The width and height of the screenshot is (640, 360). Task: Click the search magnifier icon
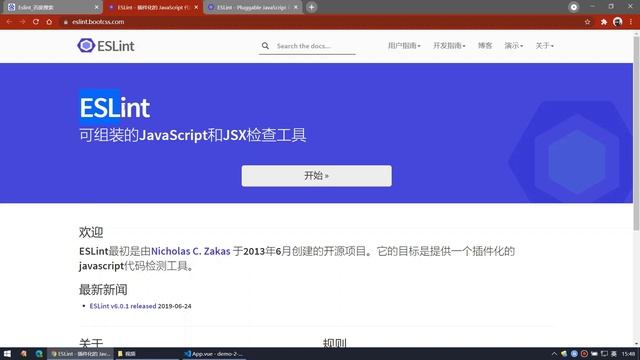pyautogui.click(x=265, y=46)
